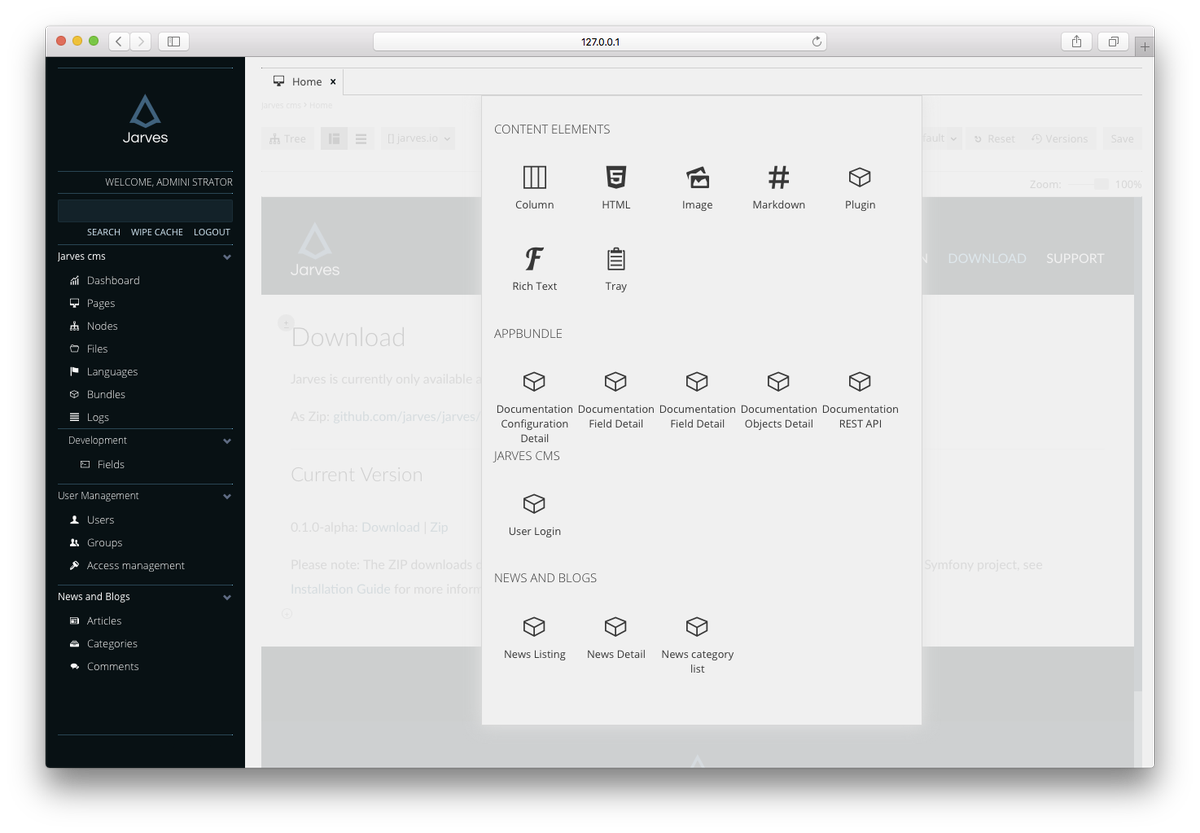This screenshot has width=1200, height=833.
Task: Add the News Listing plugin
Action: tap(535, 637)
